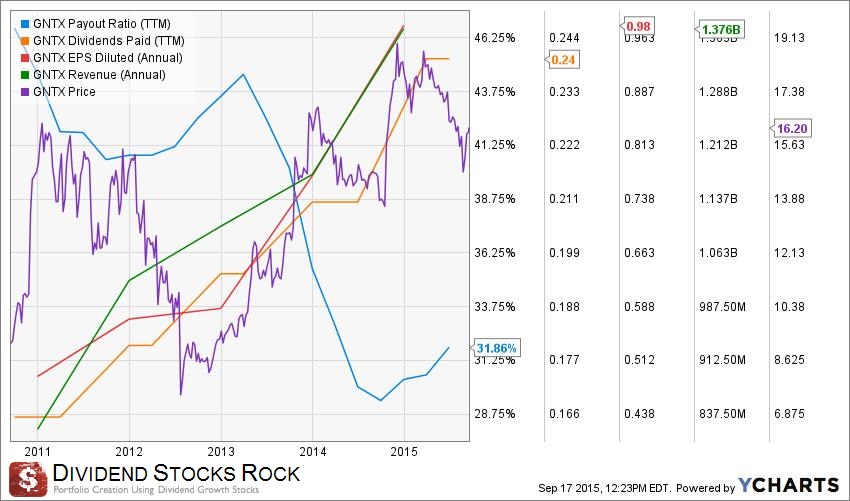Click the 1.137B revenue axis value
Viewport: 850px width, 501px height.
point(718,199)
